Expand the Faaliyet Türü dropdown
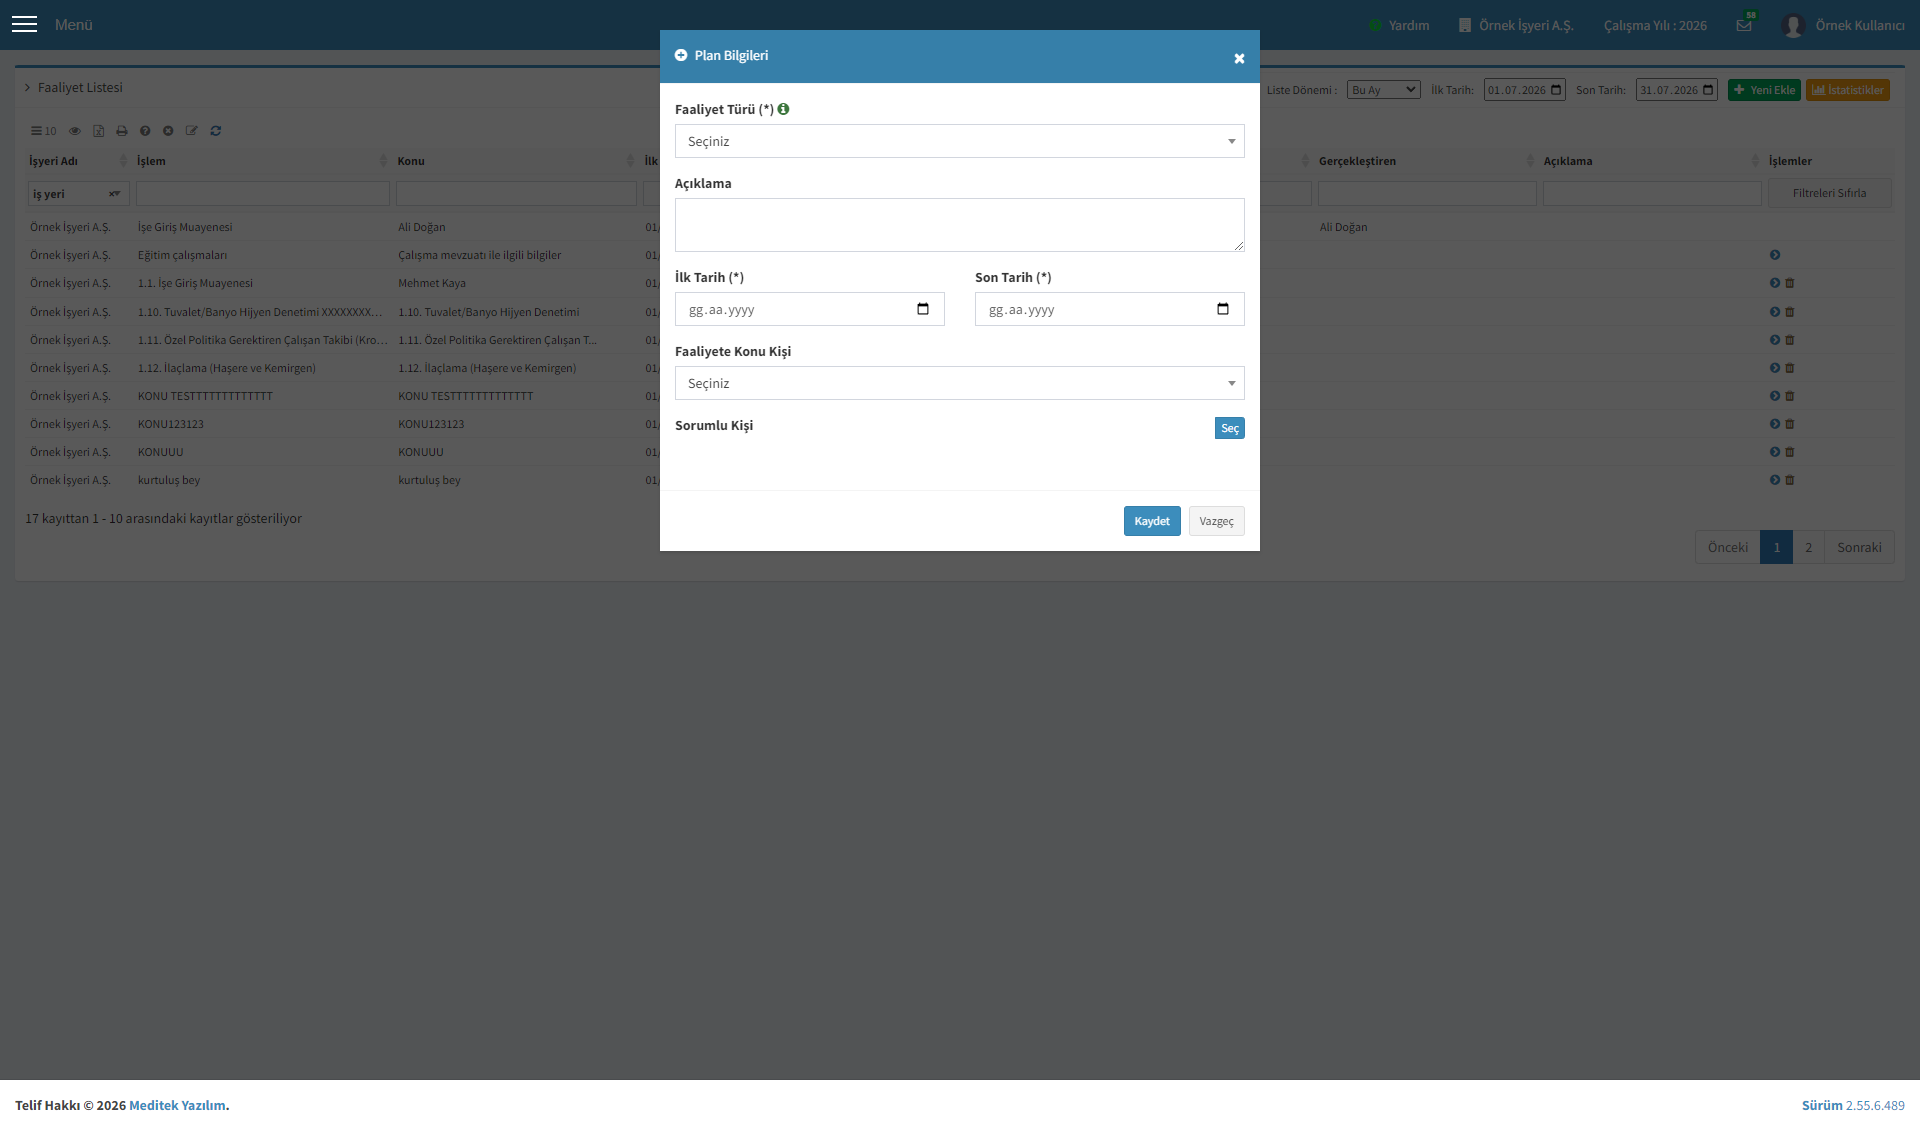Image resolution: width=1920 pixels, height=1130 pixels. coord(959,141)
